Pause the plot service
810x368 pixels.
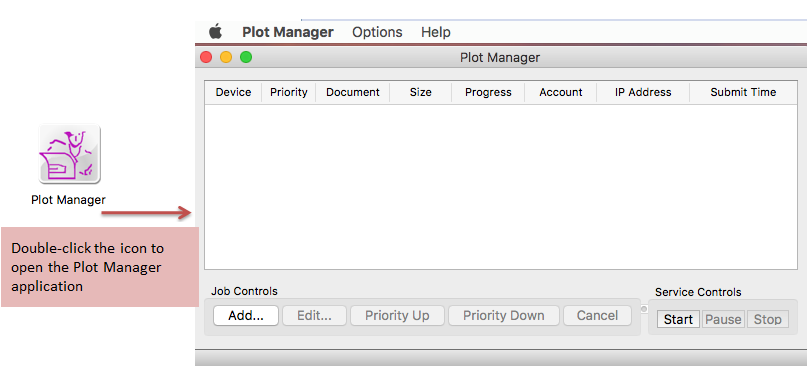[723, 319]
